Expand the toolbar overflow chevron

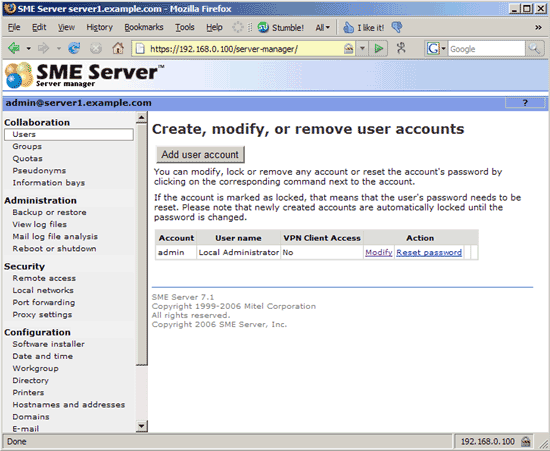pyautogui.click(x=538, y=27)
